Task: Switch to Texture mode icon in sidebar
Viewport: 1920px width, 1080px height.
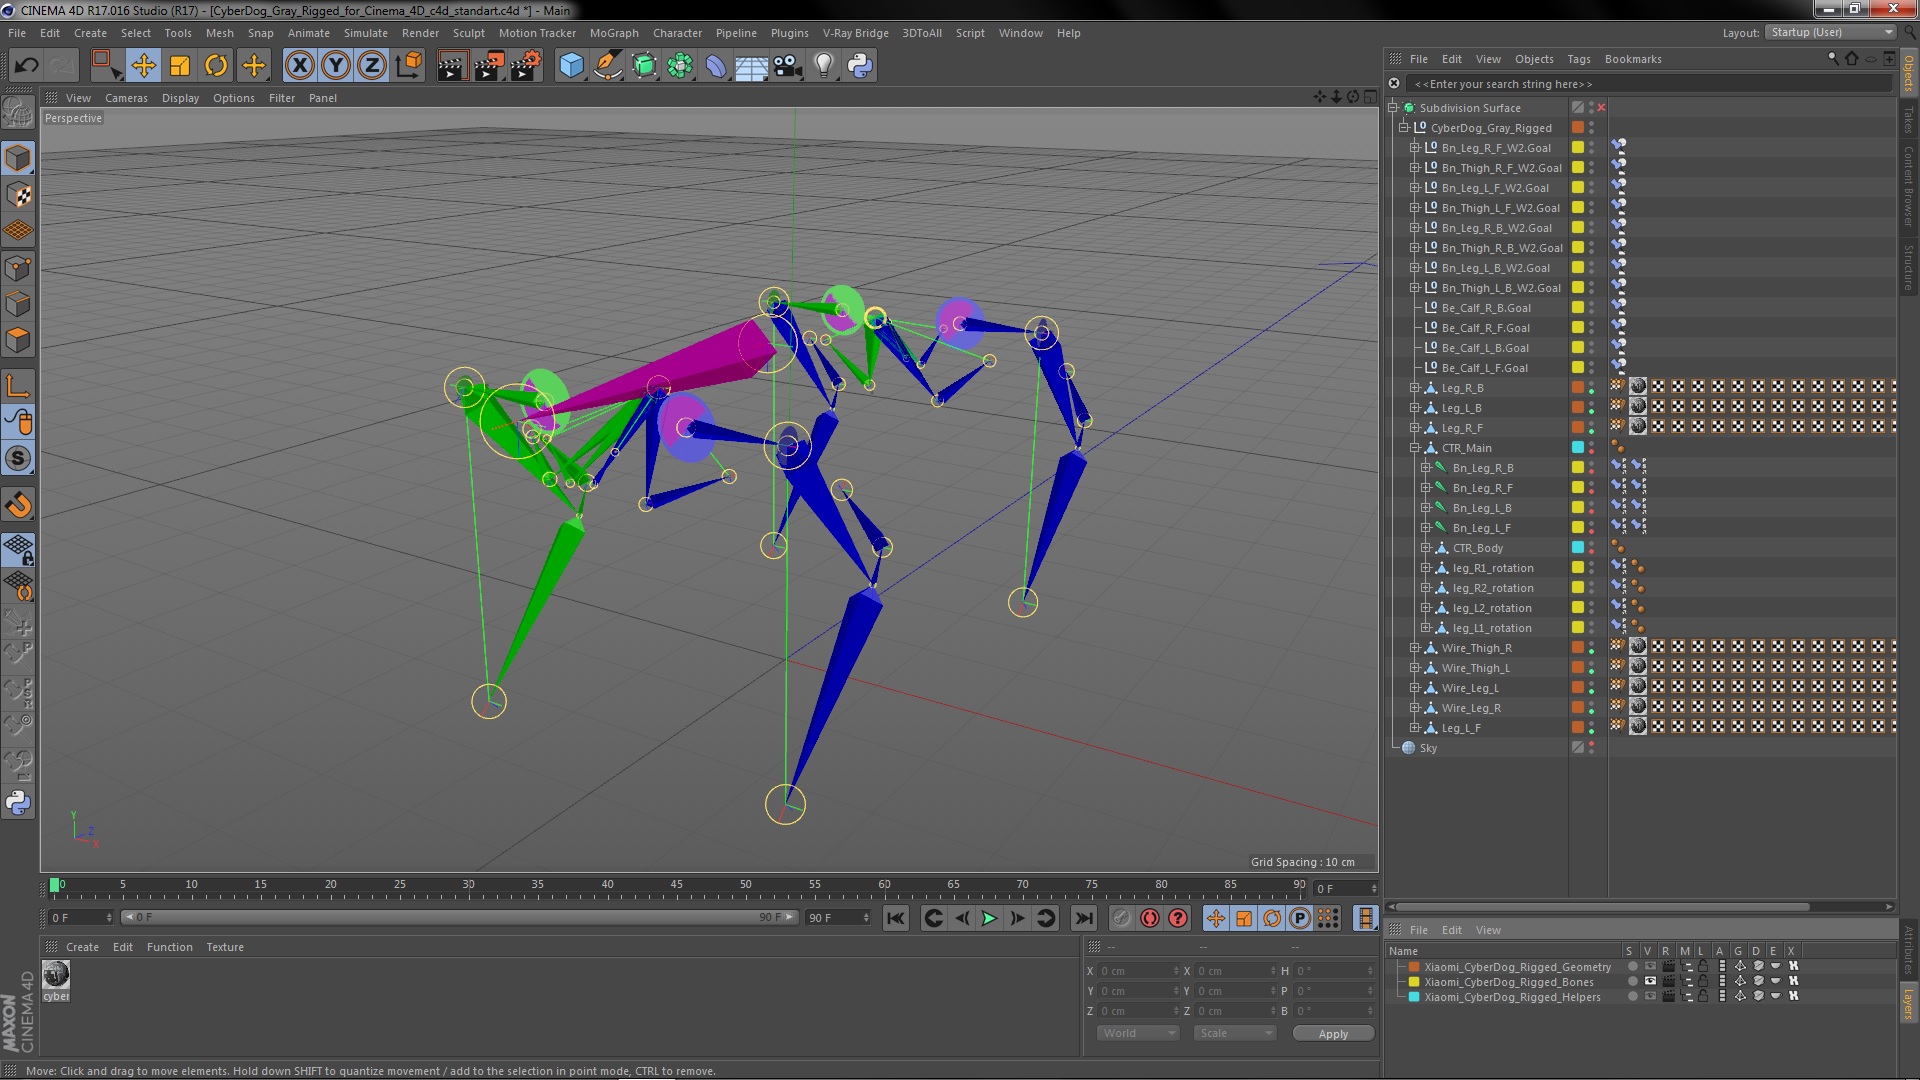Action: click(18, 195)
